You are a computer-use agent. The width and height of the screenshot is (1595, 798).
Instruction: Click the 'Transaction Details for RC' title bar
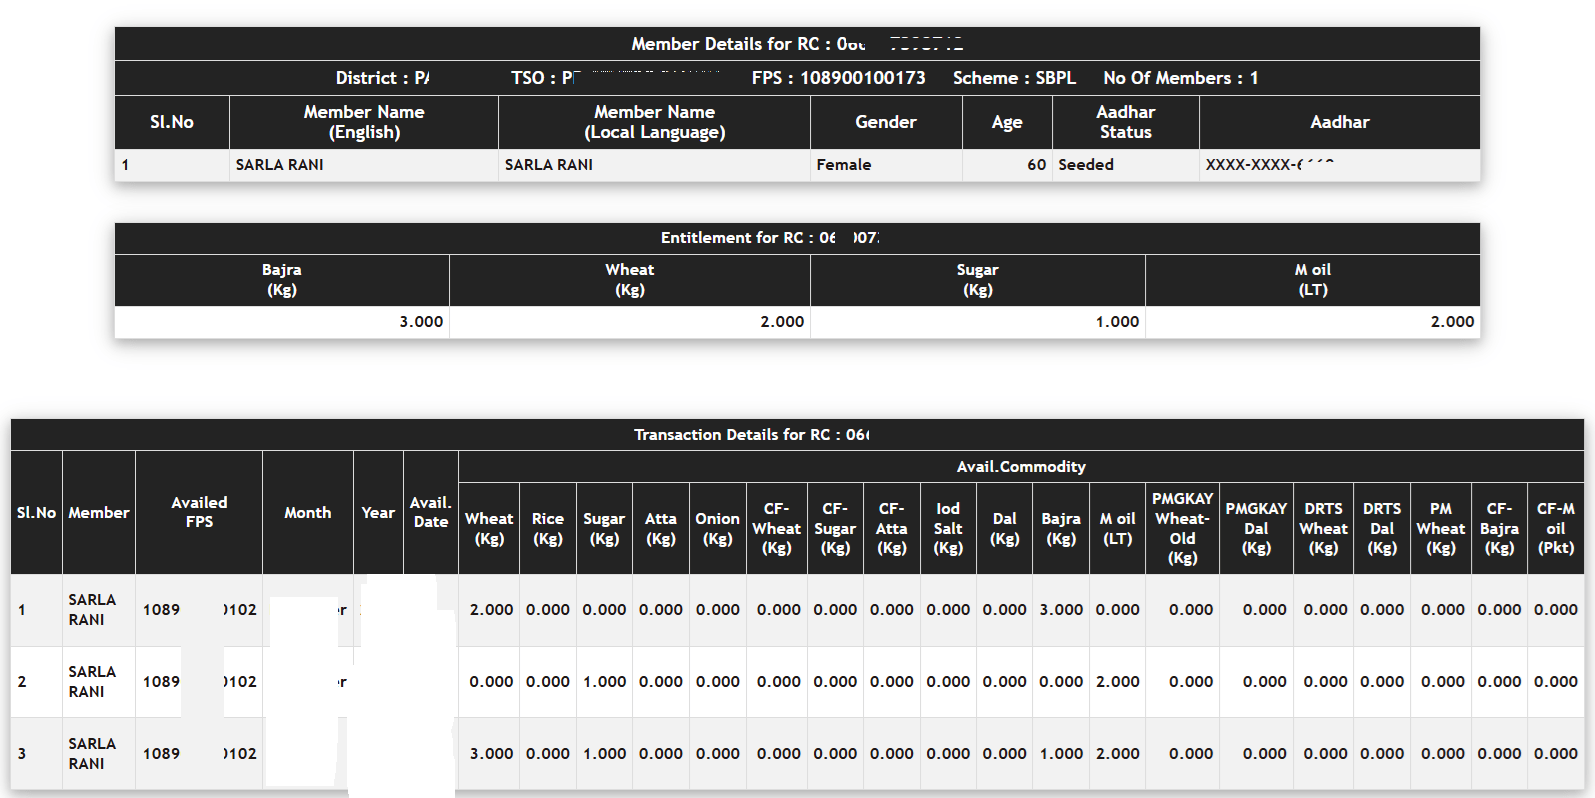point(797,435)
